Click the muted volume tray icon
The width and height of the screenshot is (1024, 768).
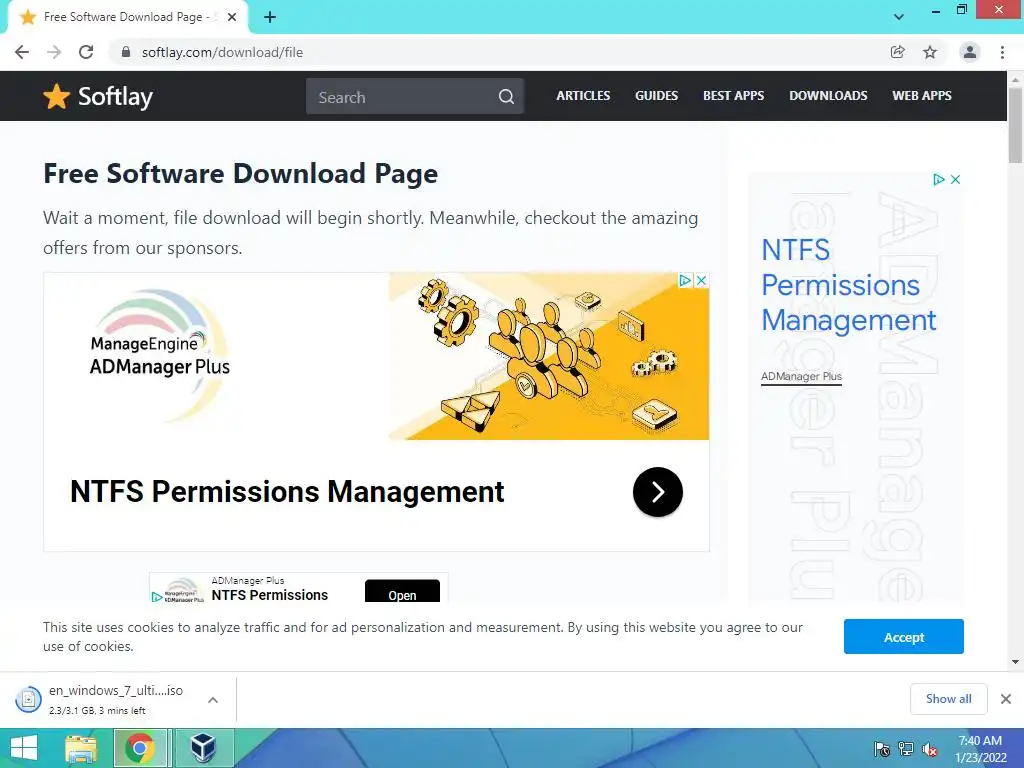tap(930, 749)
